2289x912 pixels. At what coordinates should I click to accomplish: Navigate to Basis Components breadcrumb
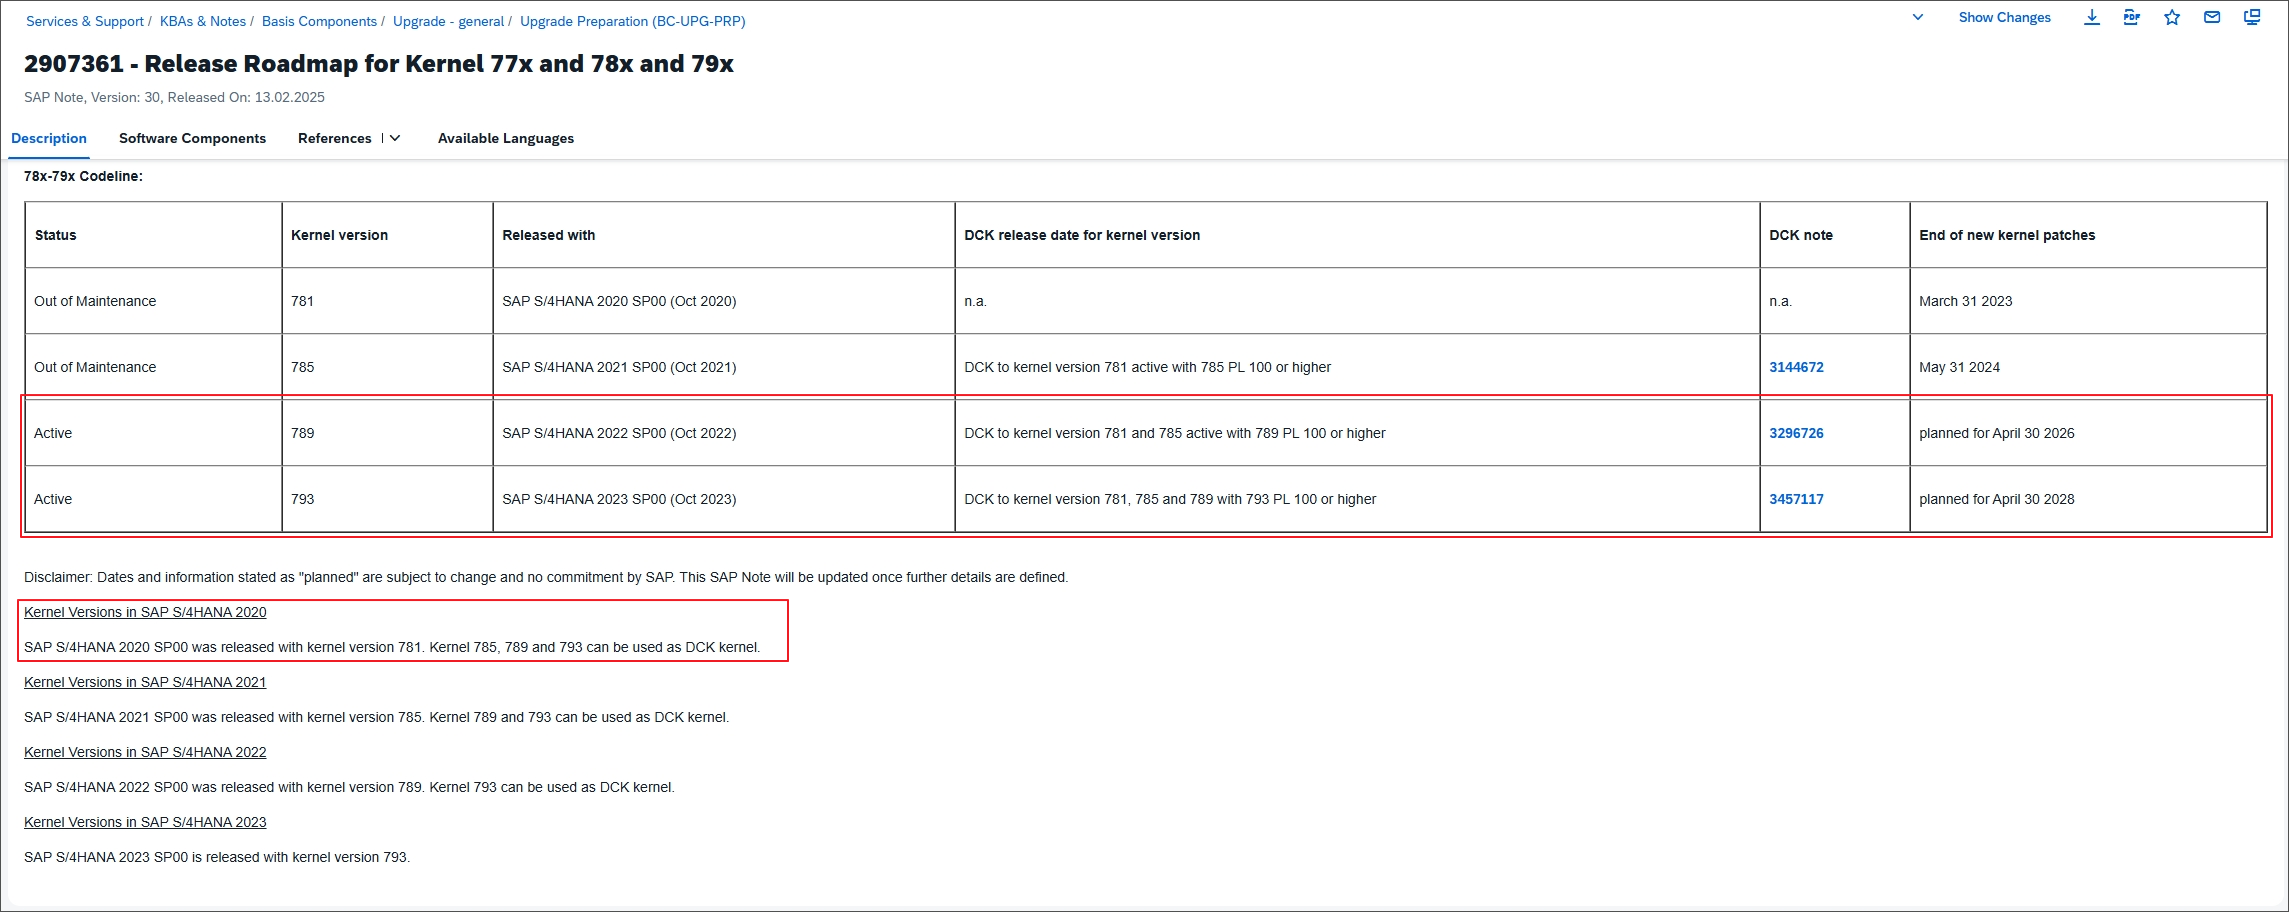click(x=319, y=21)
